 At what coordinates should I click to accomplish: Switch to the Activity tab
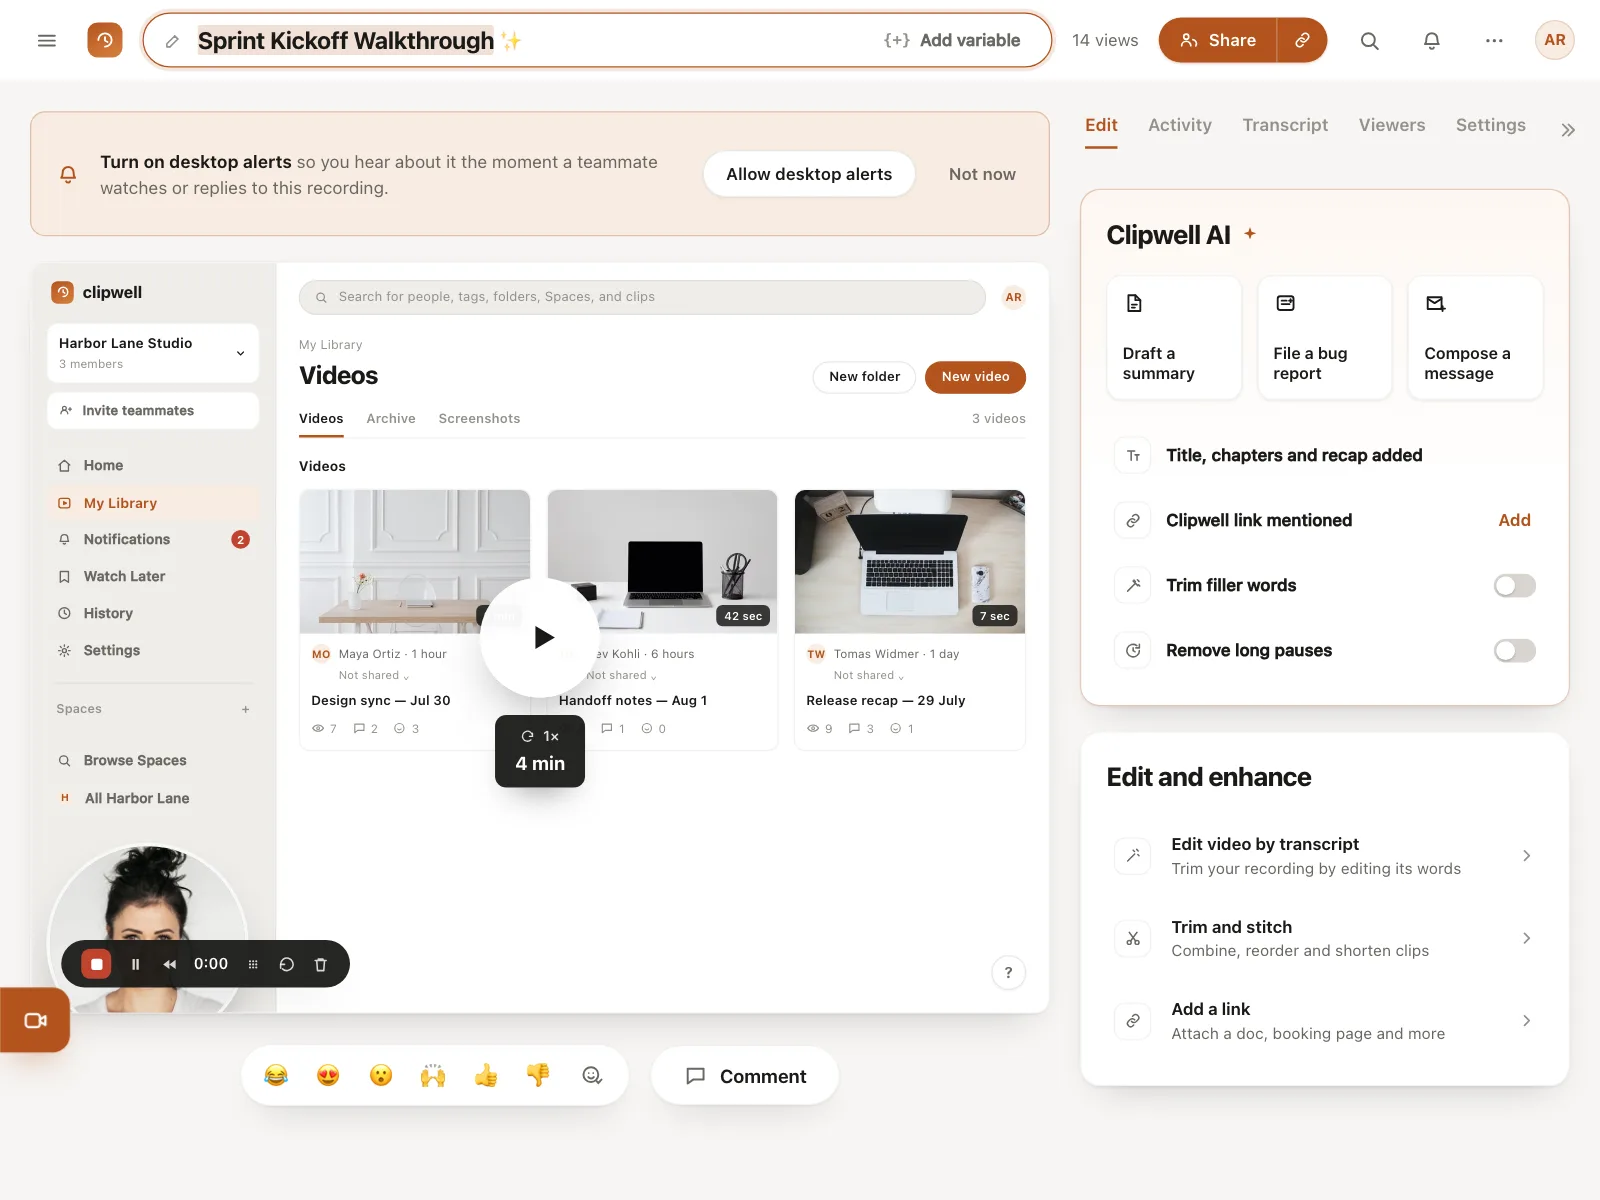(x=1180, y=125)
